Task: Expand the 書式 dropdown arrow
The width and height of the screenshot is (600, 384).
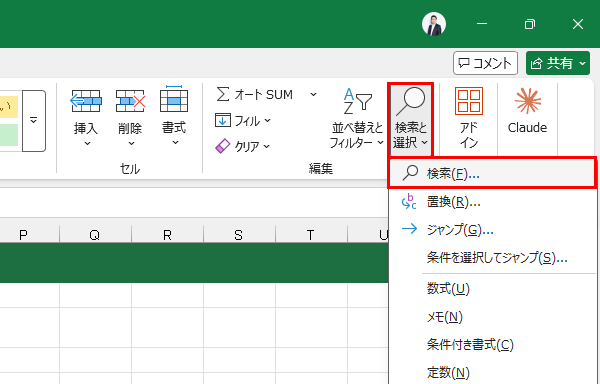Action: [175, 143]
